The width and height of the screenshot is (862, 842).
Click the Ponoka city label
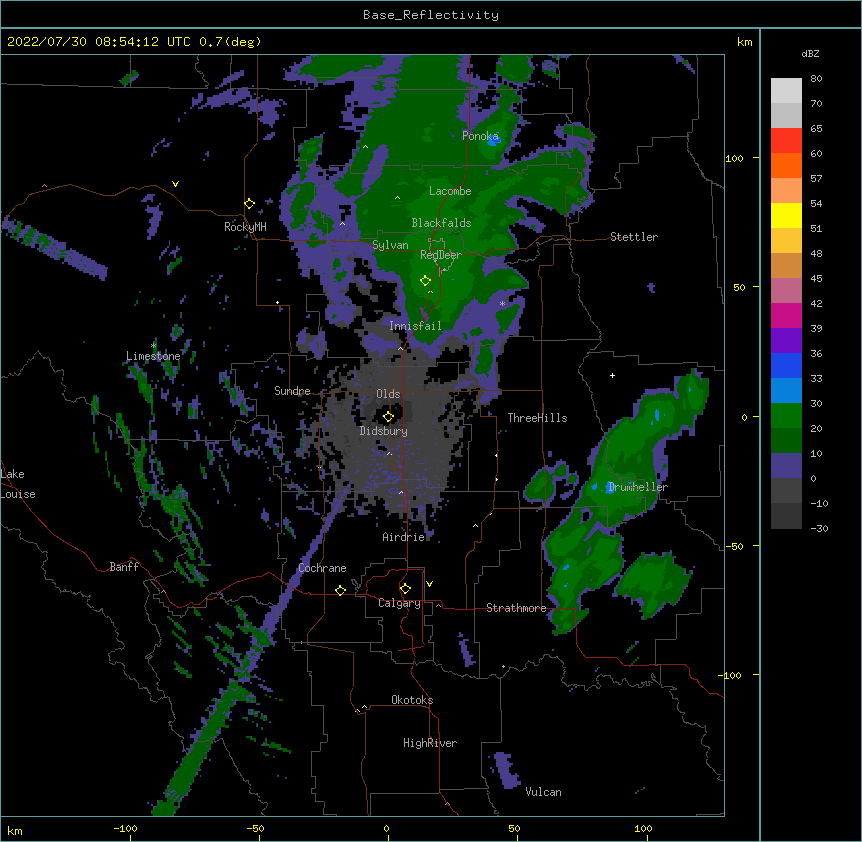click(480, 136)
